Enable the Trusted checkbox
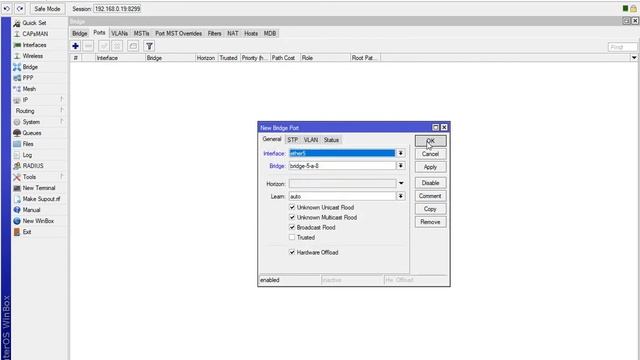The width and height of the screenshot is (640, 360). click(292, 237)
